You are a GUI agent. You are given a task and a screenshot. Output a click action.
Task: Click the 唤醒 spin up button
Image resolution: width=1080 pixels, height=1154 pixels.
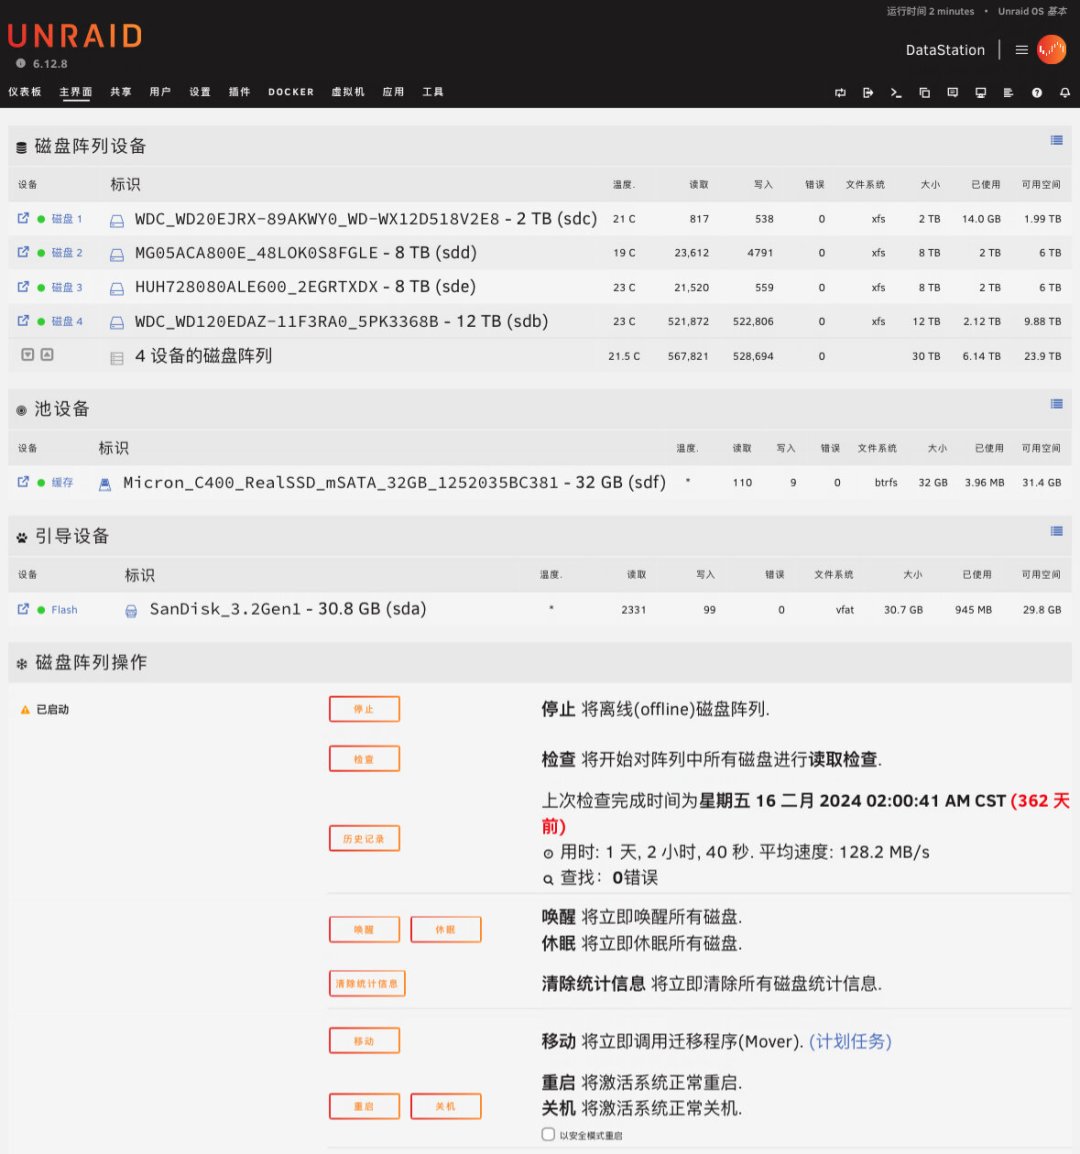tap(364, 930)
